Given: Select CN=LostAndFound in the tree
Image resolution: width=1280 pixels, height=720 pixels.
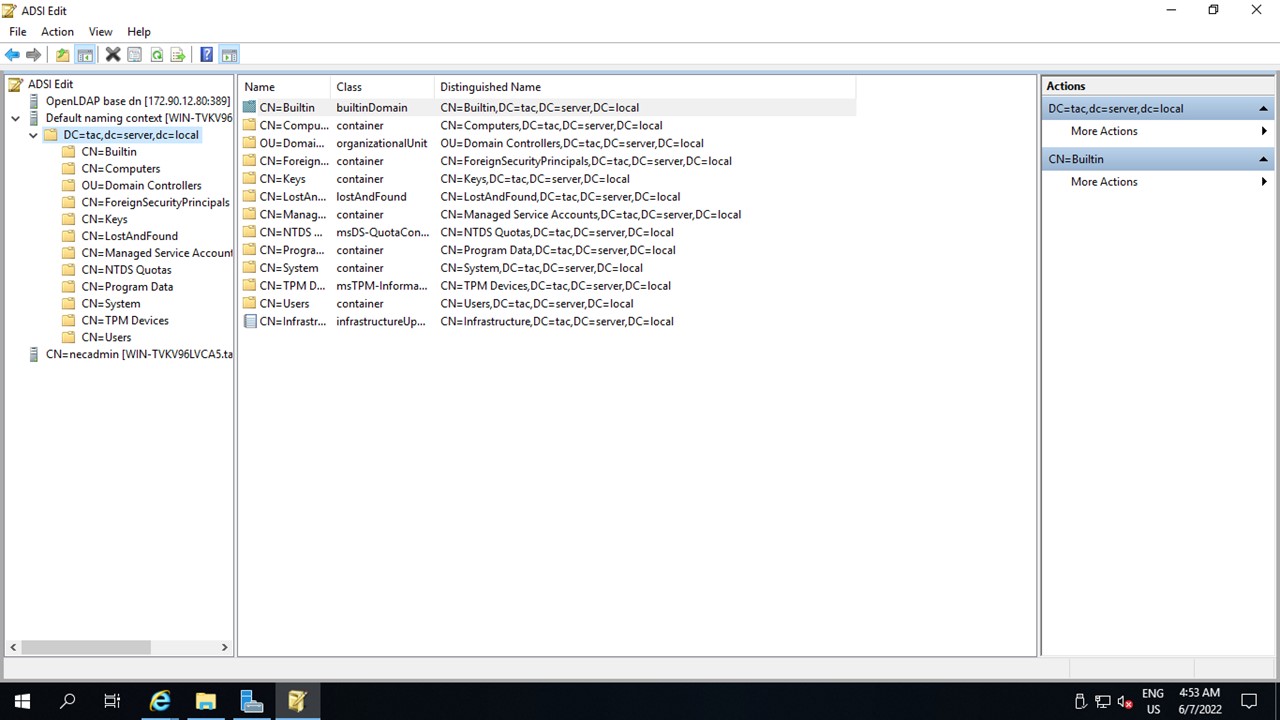Looking at the screenshot, I should point(129,236).
